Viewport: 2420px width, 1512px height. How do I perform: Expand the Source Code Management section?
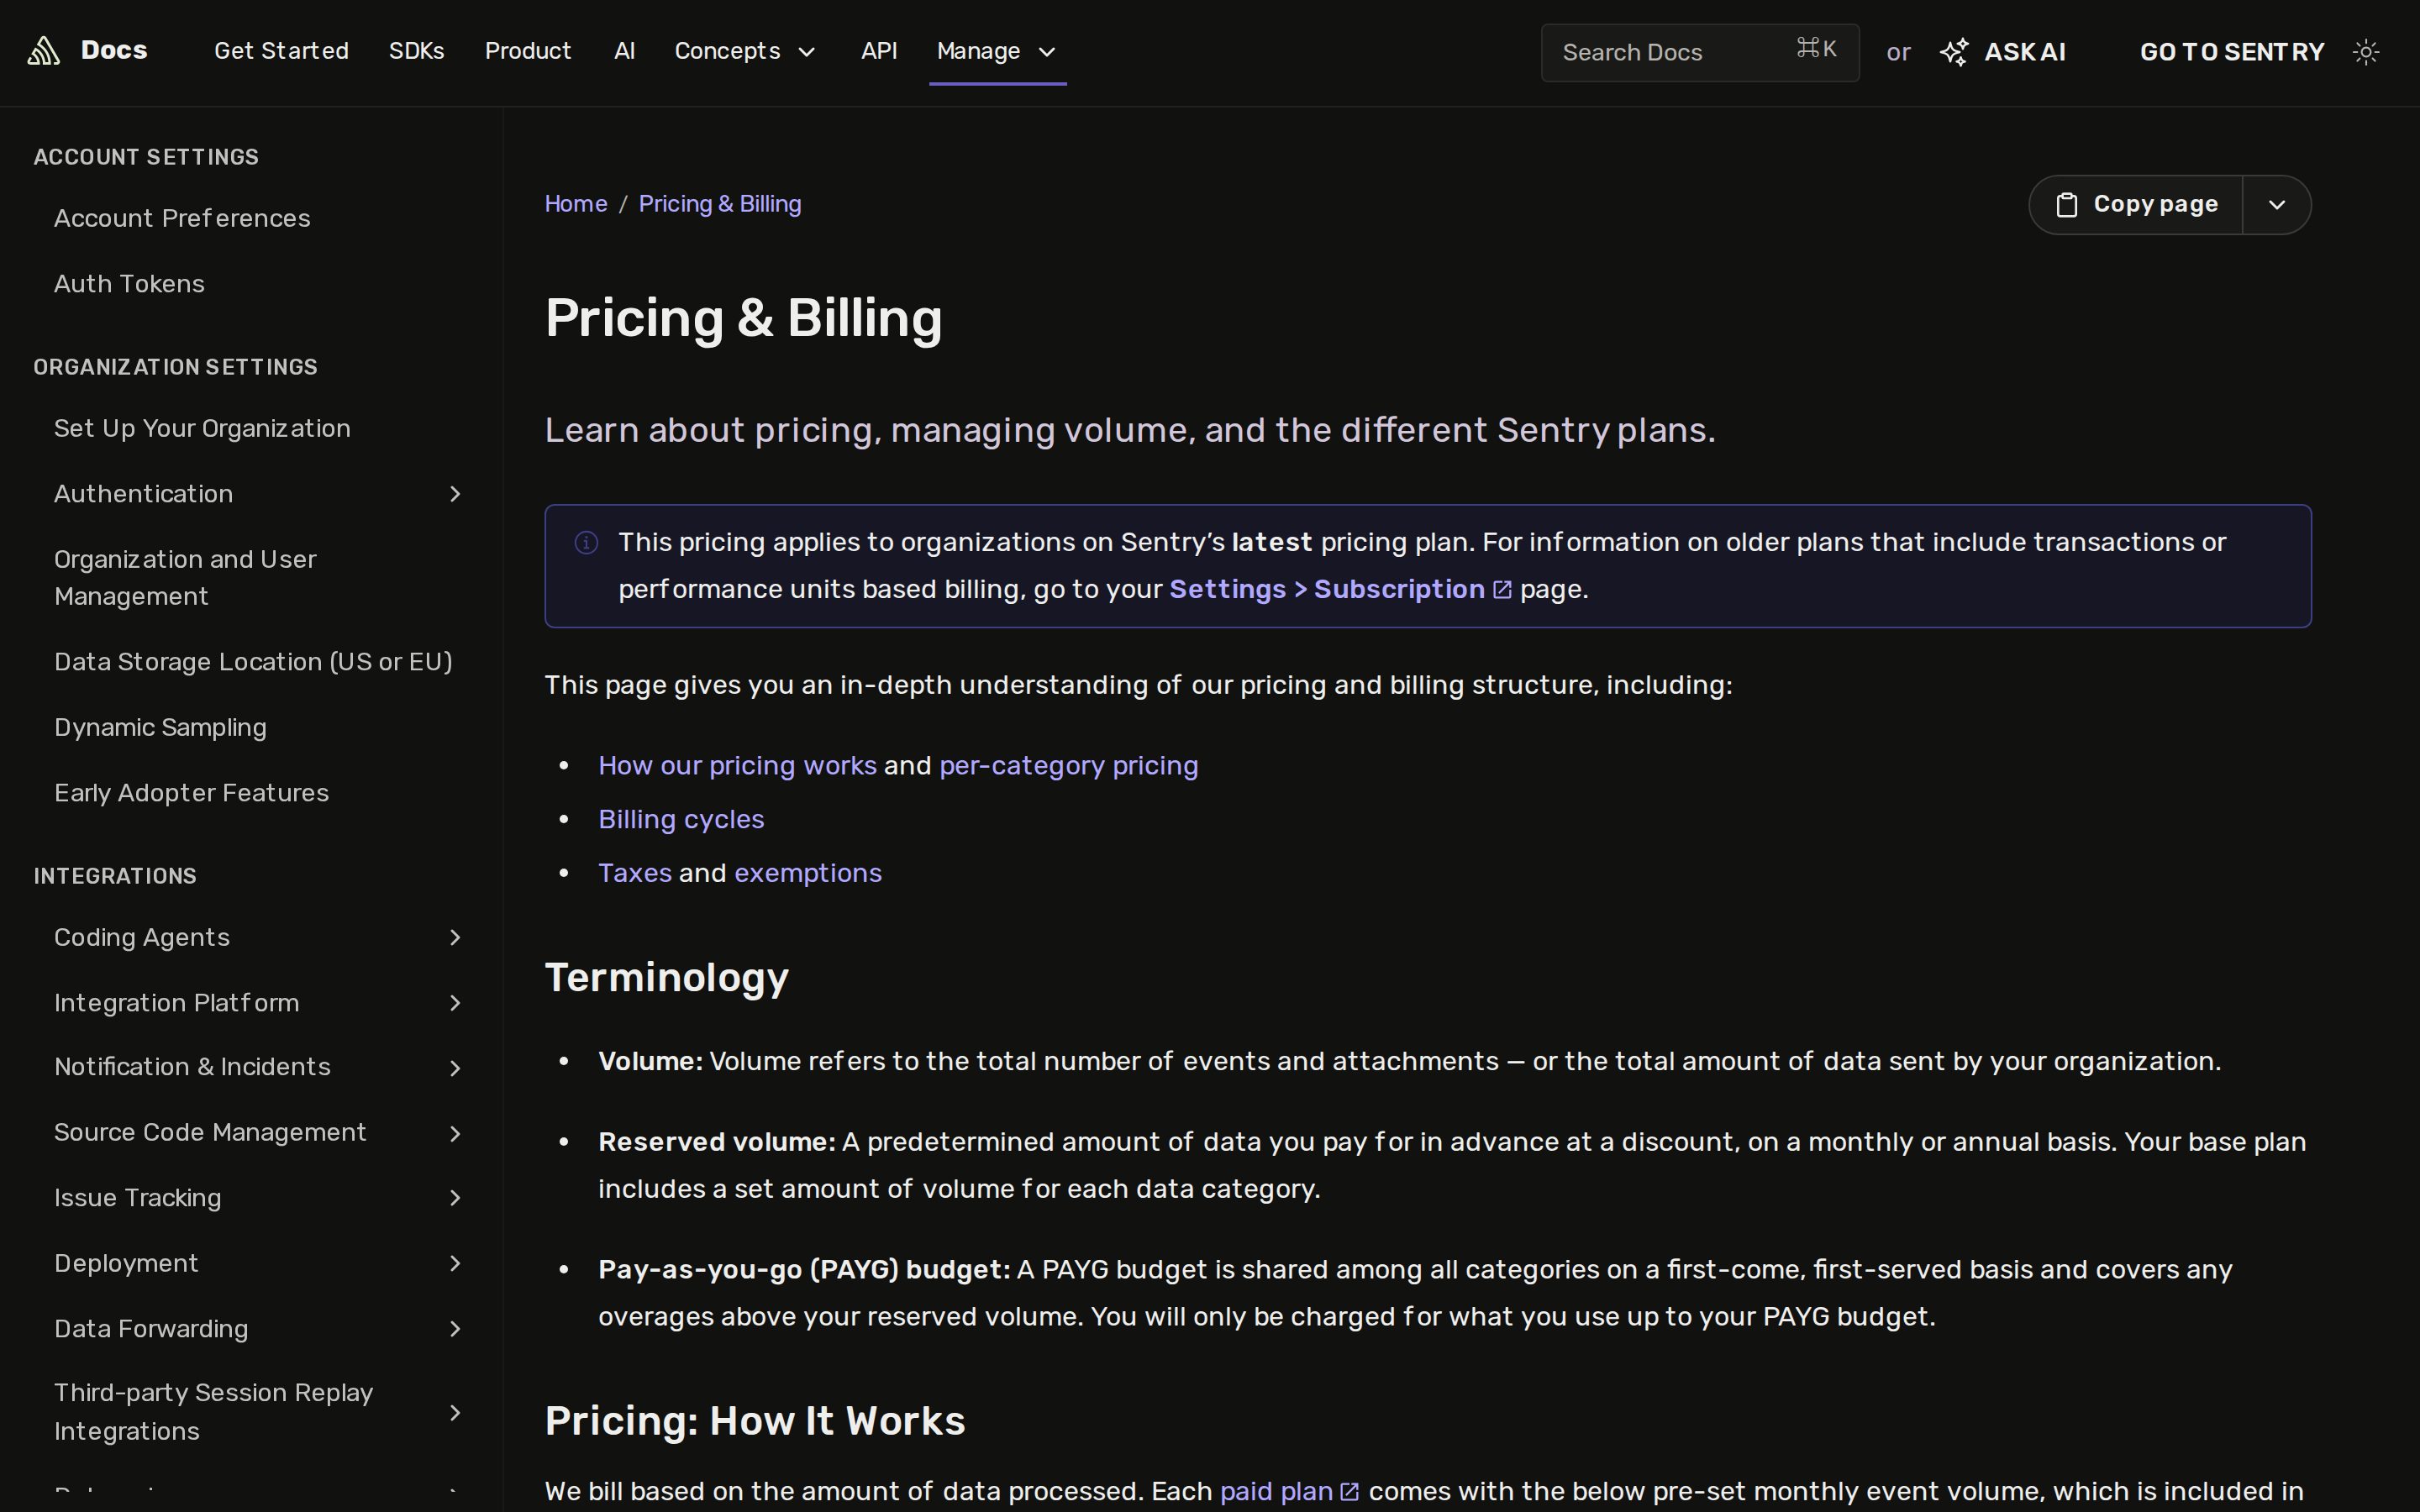(455, 1133)
